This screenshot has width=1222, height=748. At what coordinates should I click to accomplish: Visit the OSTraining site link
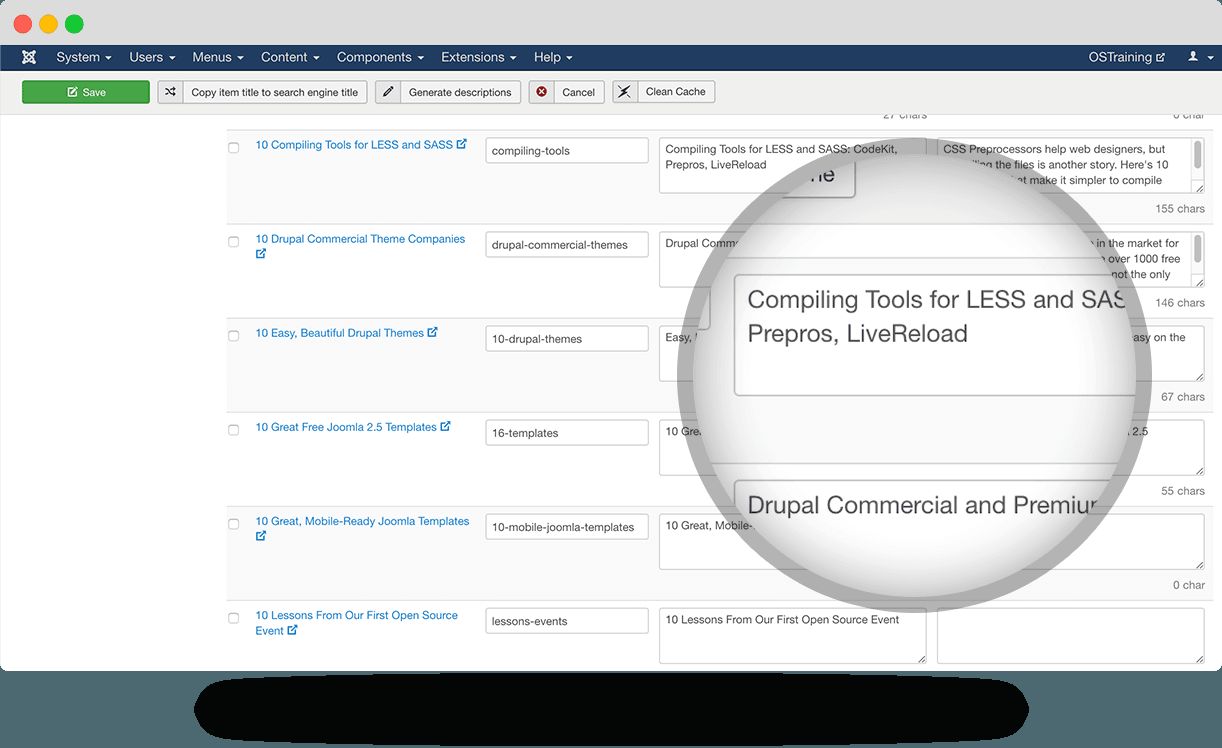(1127, 57)
